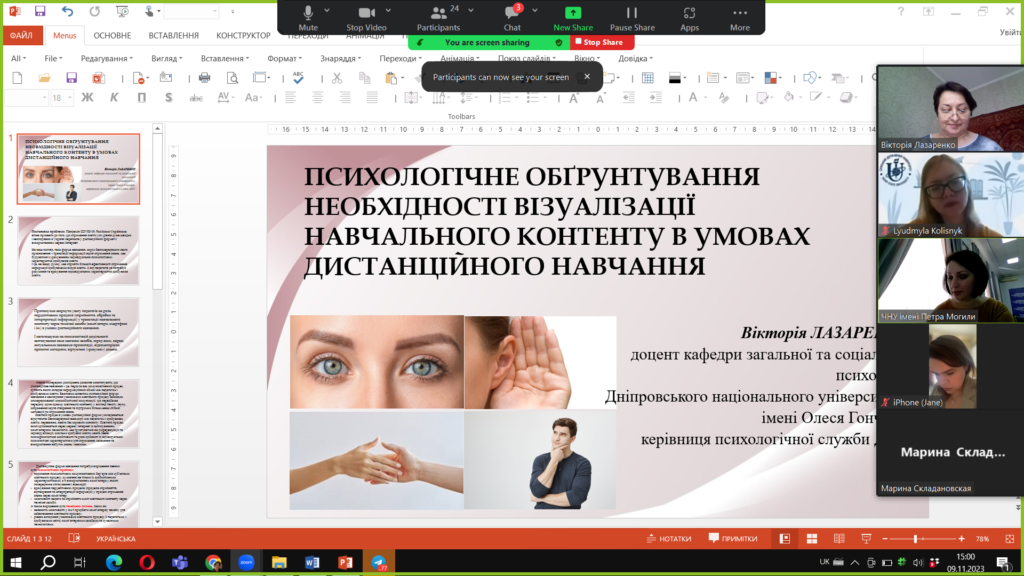Switch to the ОСНОВНЕ tab
This screenshot has height=576, width=1024.
coord(112,35)
